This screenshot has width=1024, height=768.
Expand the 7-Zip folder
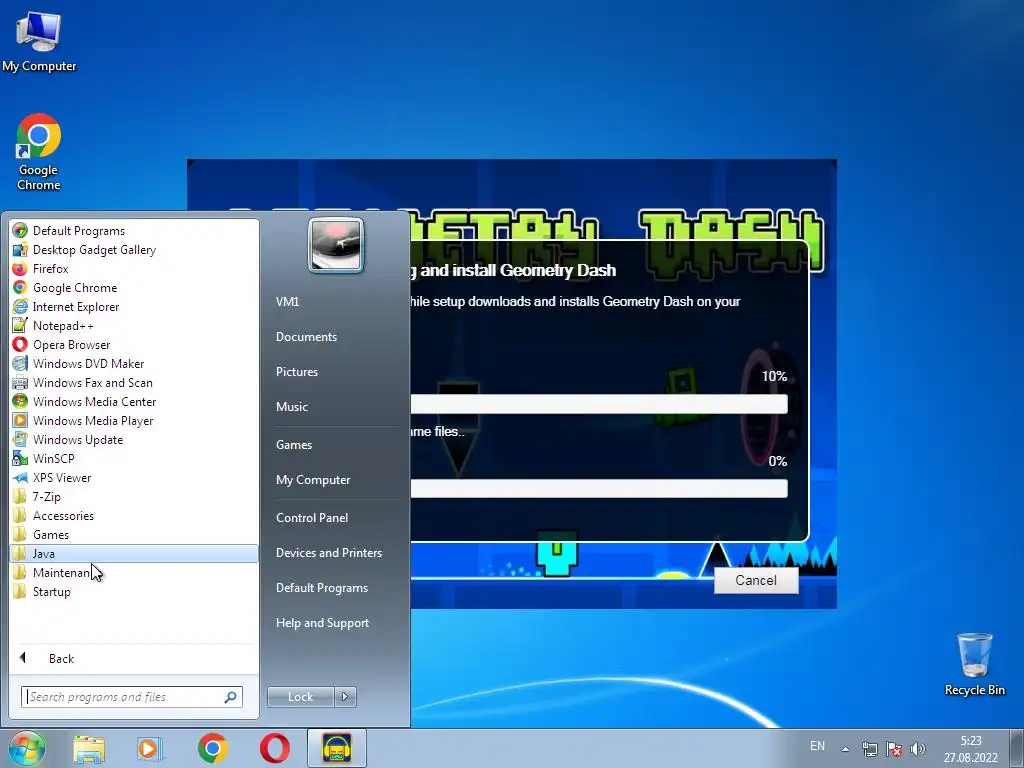coord(134,496)
